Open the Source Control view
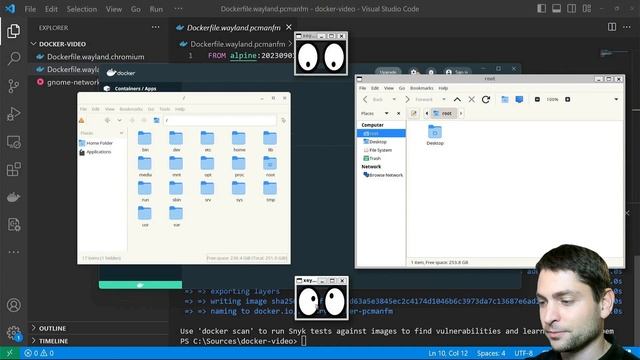Viewport: 640px width, 360px height. point(13,86)
